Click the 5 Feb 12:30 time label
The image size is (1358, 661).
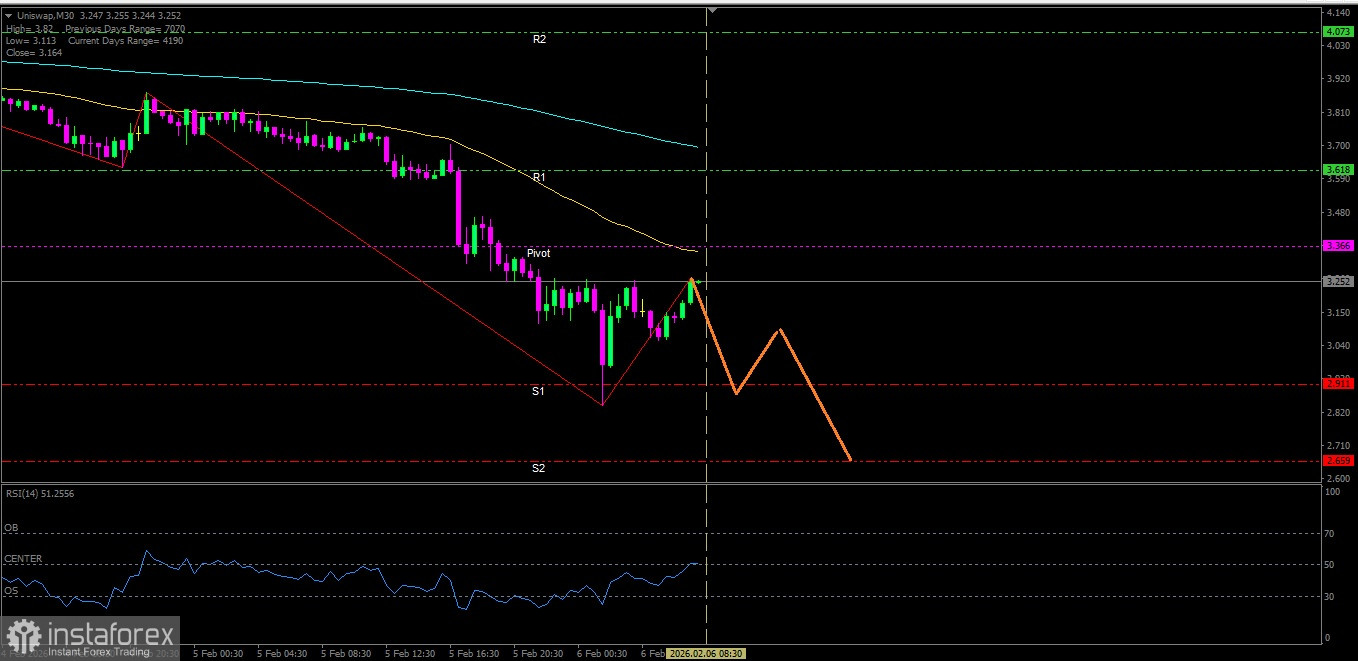tap(410, 653)
